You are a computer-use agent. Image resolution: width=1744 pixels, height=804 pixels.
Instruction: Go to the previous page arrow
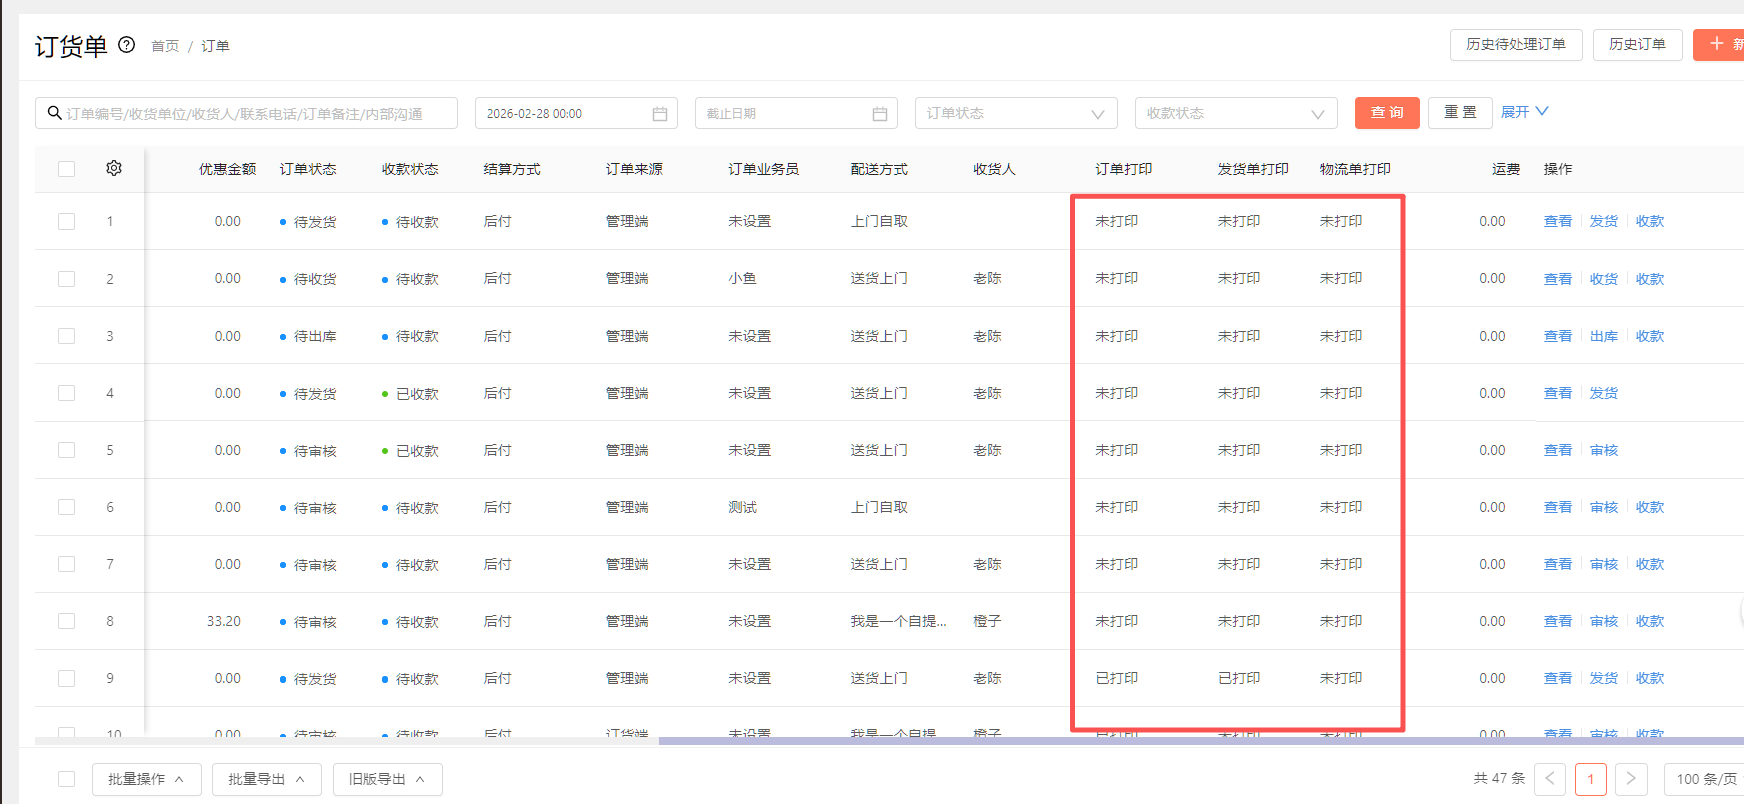pos(1550,779)
